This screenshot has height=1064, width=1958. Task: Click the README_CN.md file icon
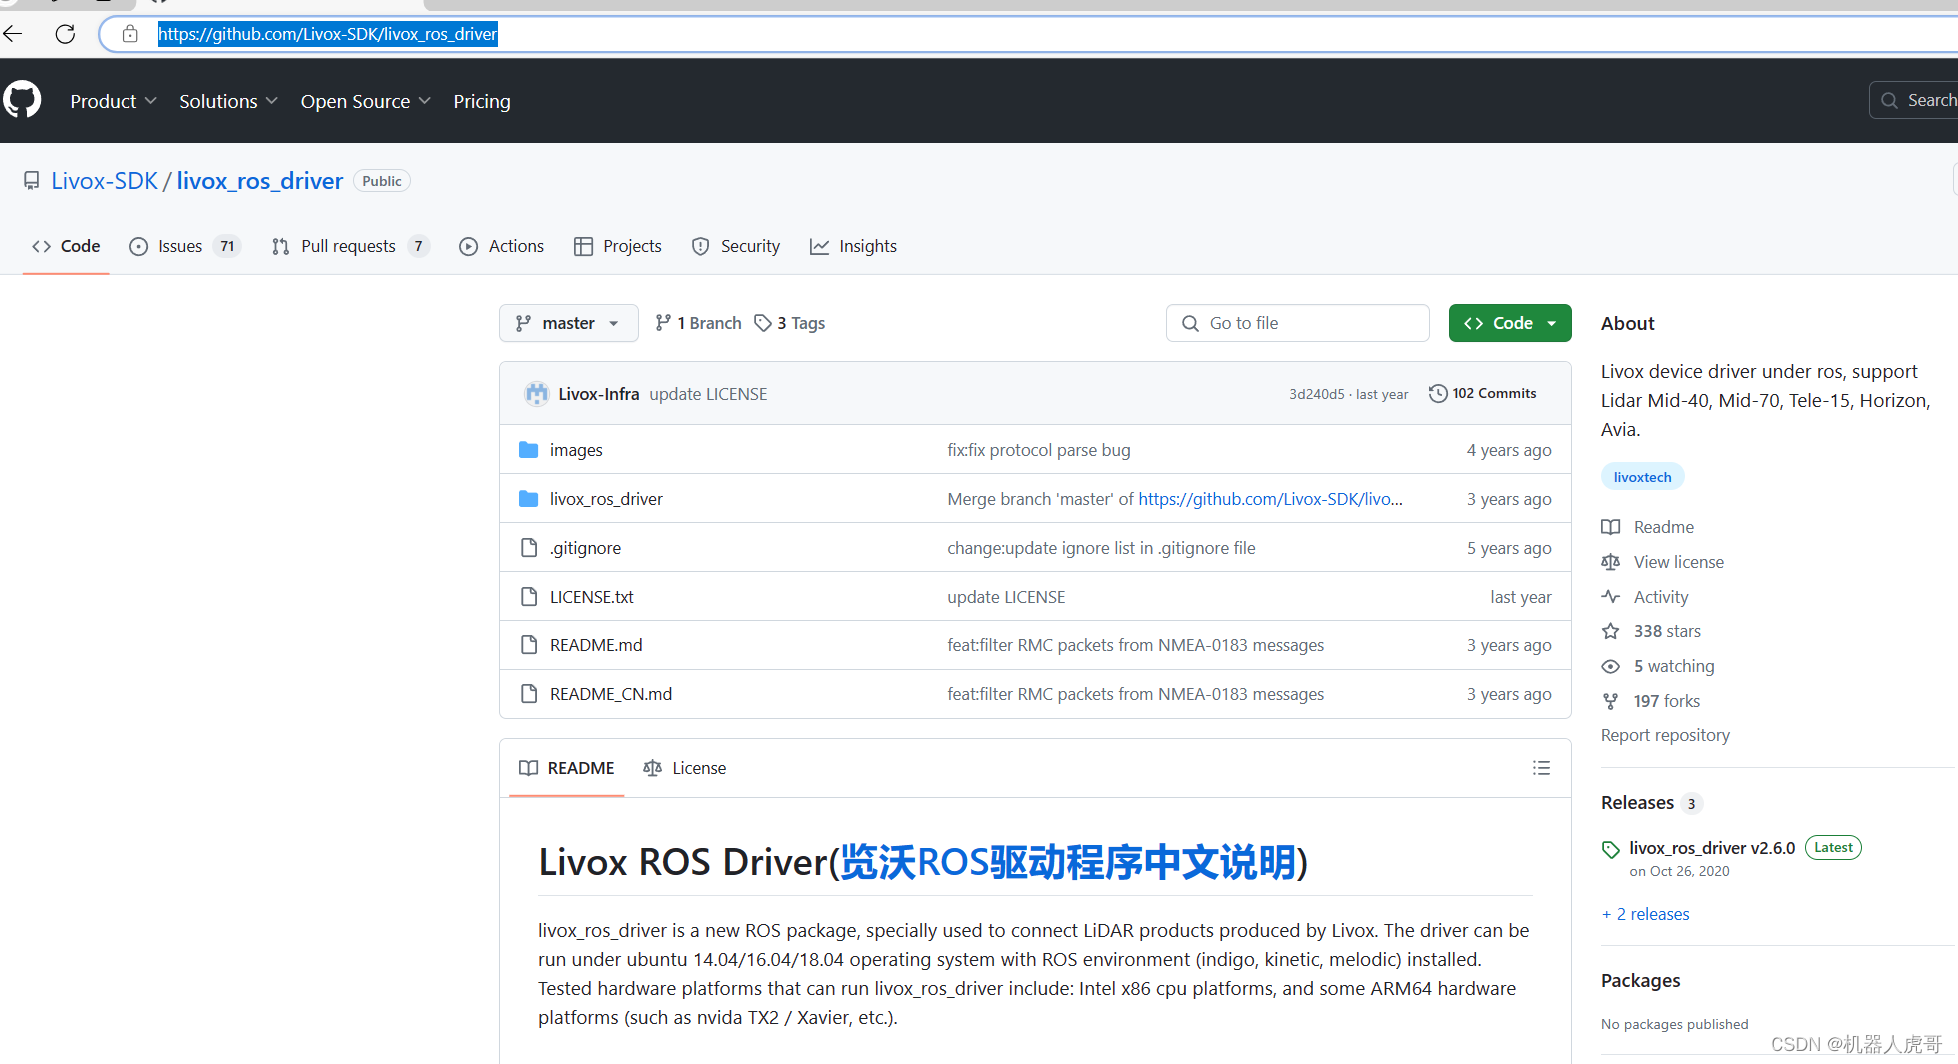click(529, 694)
